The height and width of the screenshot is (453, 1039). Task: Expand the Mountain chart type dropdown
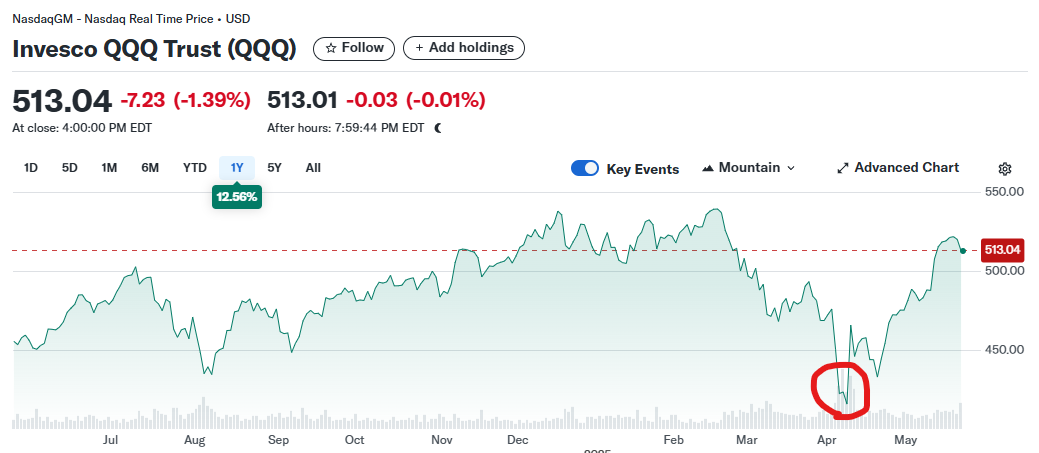(x=749, y=168)
